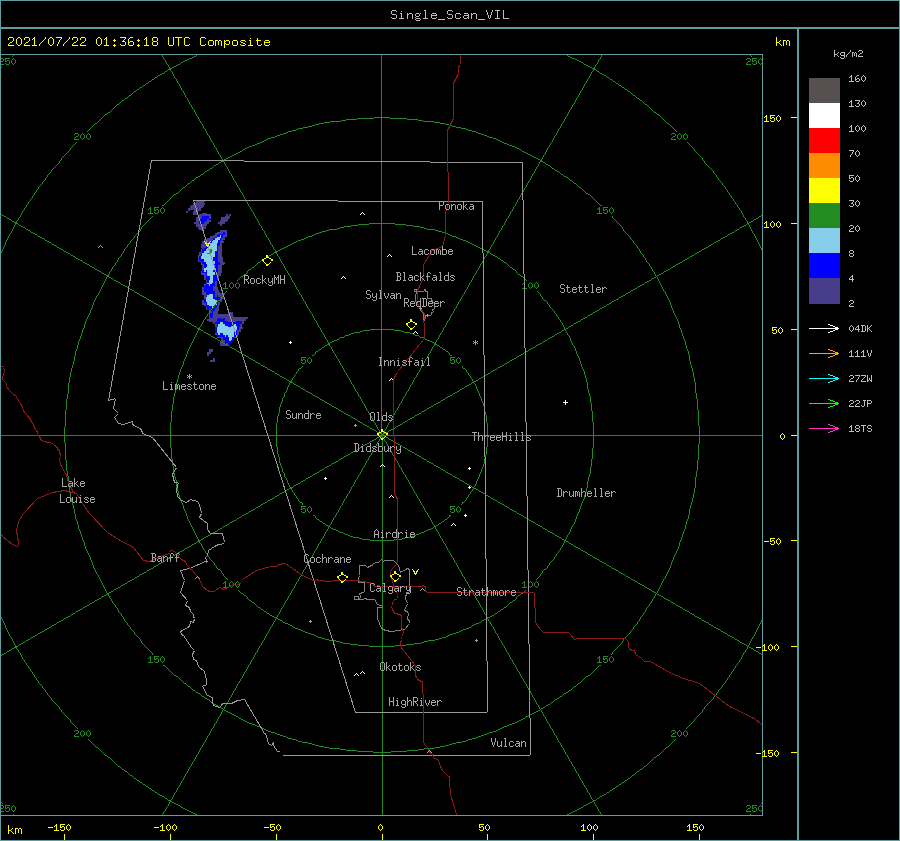Click the asterisk marker east of Innisfail
The height and width of the screenshot is (841, 900).
pos(475,343)
